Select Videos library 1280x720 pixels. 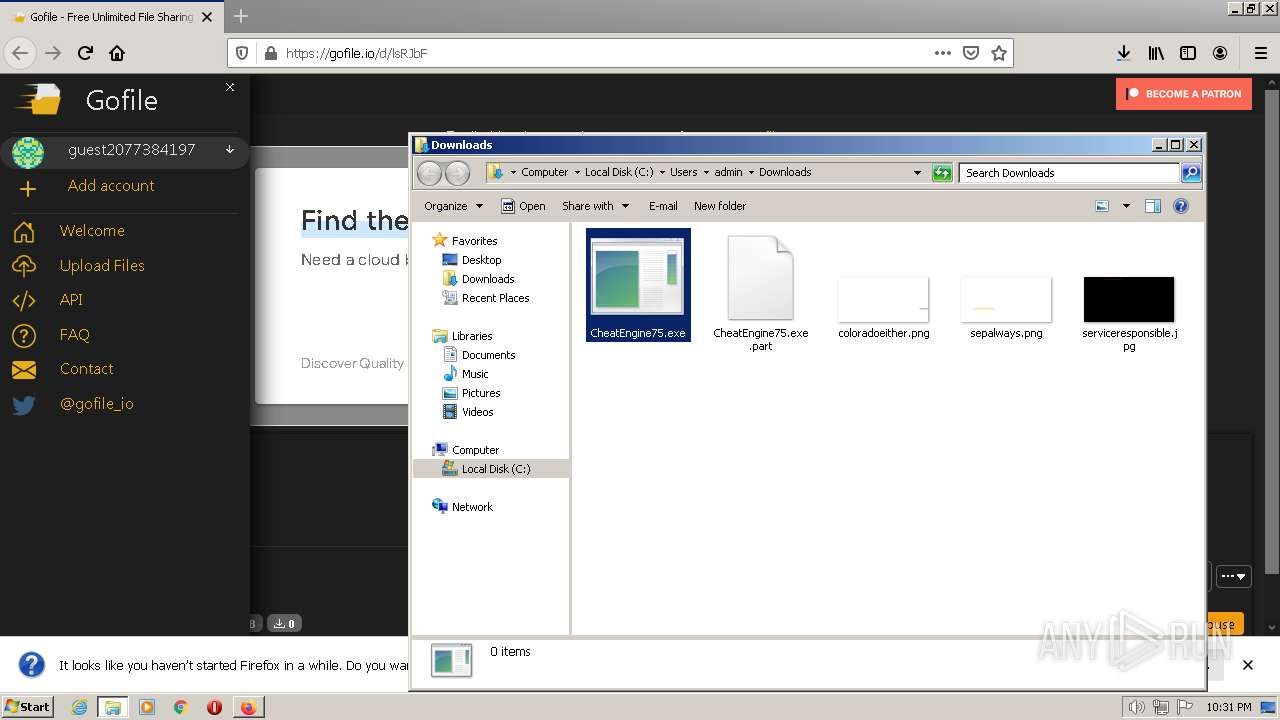pyautogui.click(x=477, y=412)
